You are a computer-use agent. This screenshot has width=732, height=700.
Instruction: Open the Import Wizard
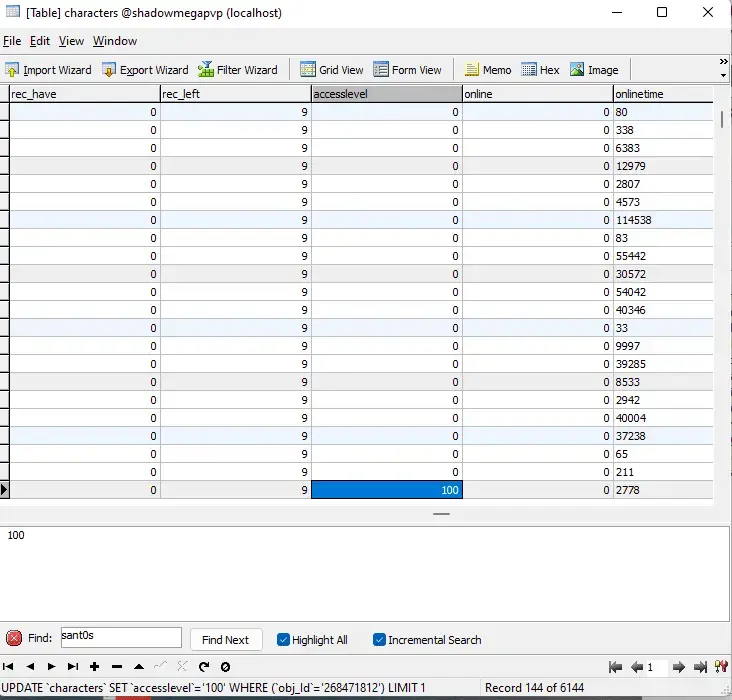pos(49,70)
